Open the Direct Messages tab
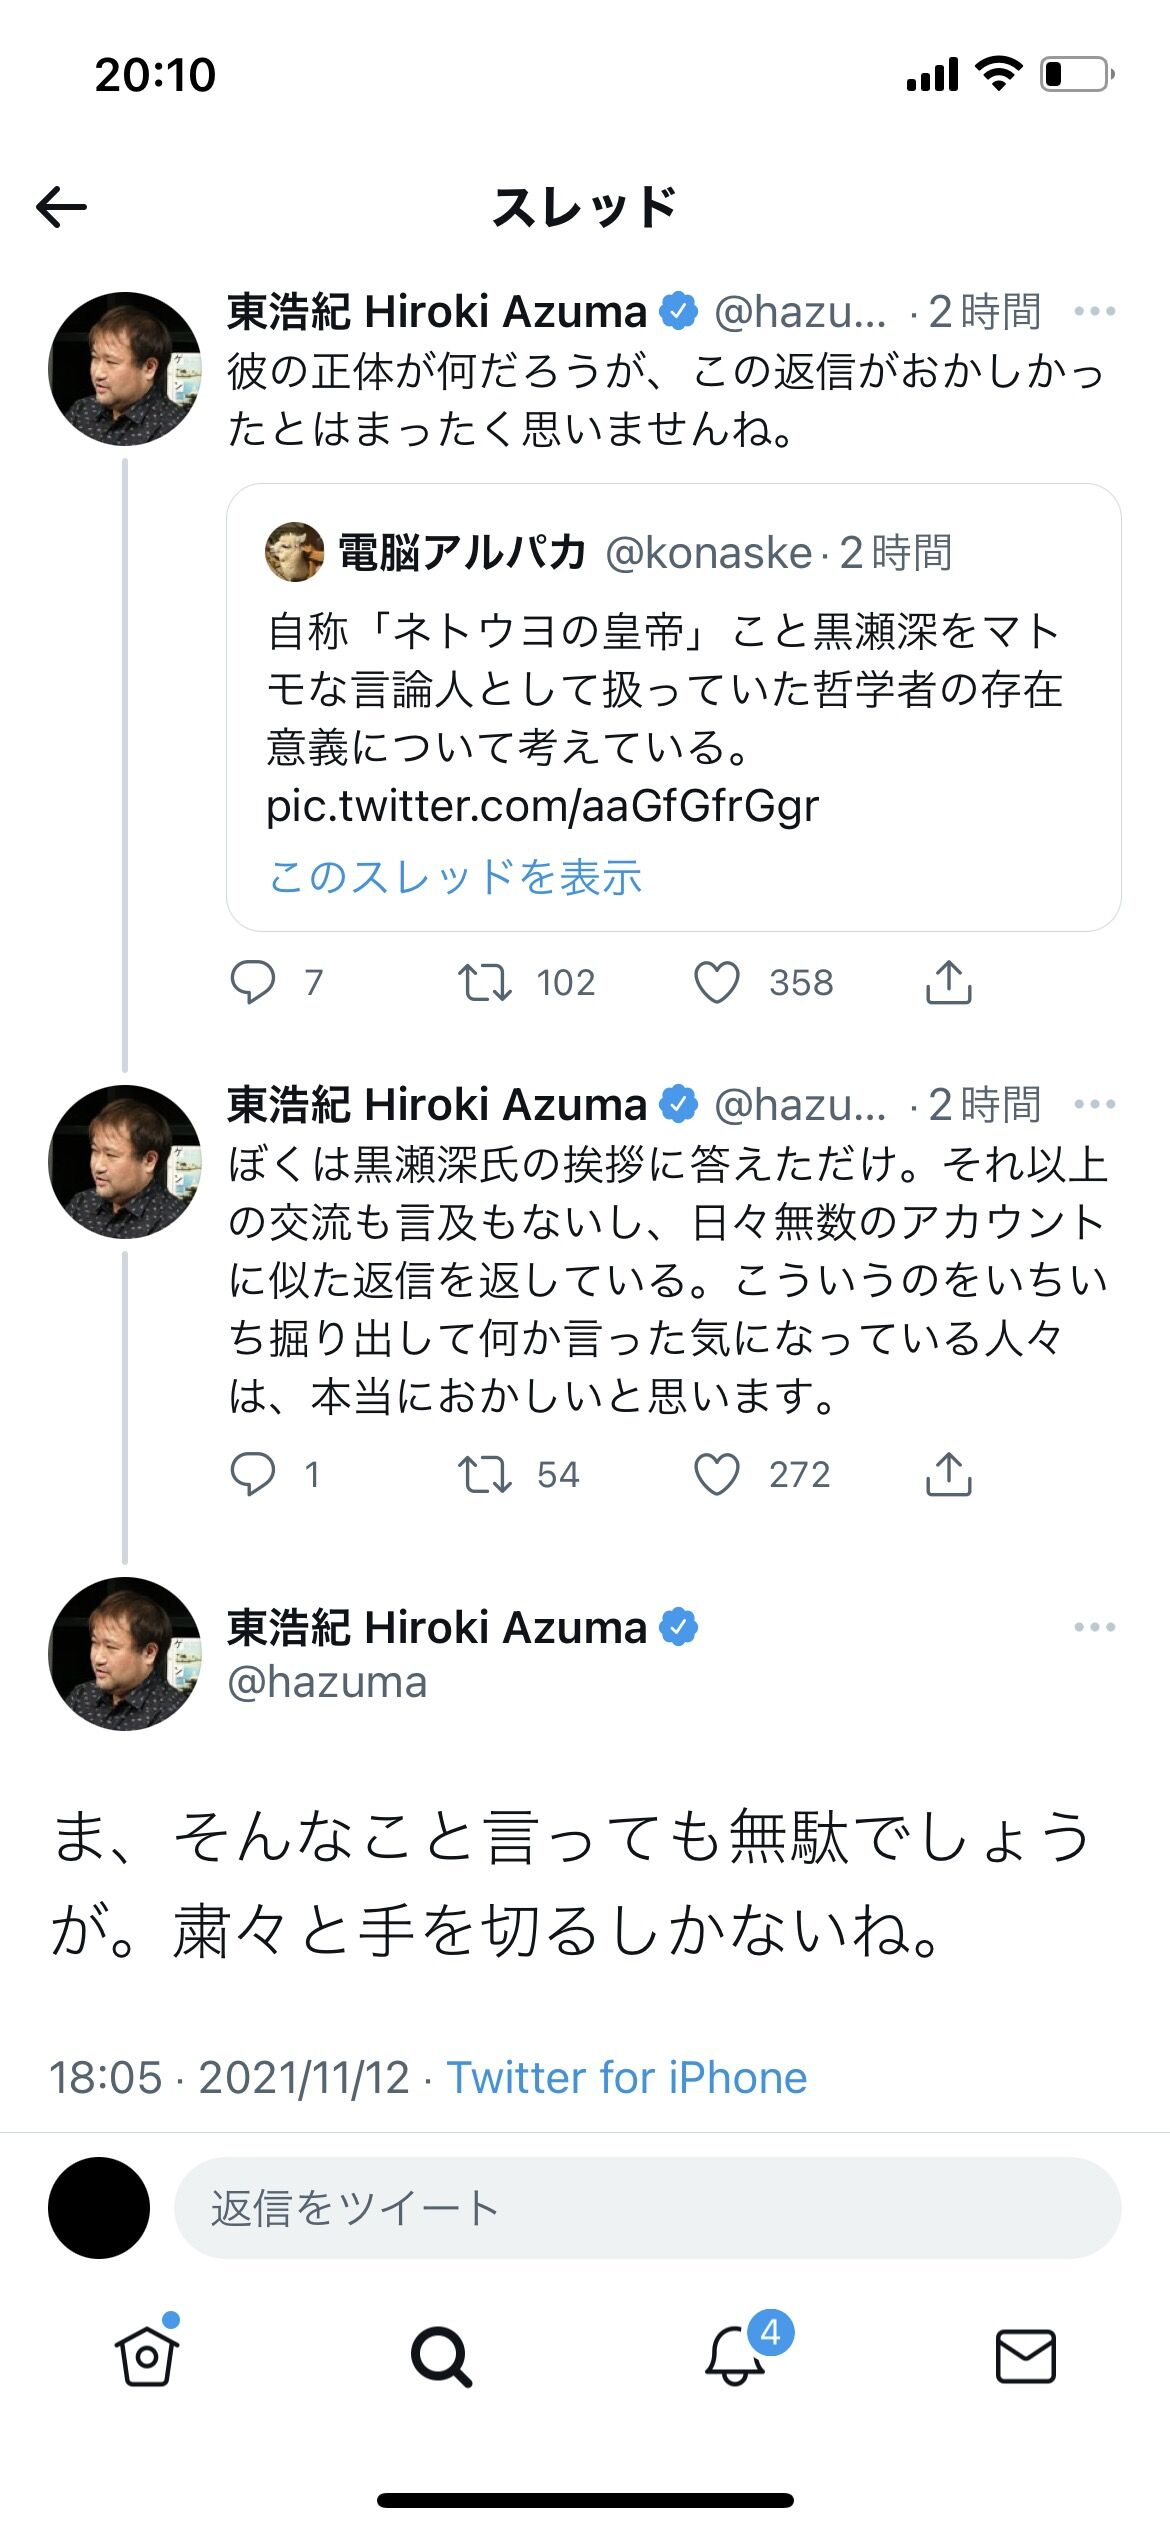Screen dimensions: 1170x2532 [1026, 2356]
